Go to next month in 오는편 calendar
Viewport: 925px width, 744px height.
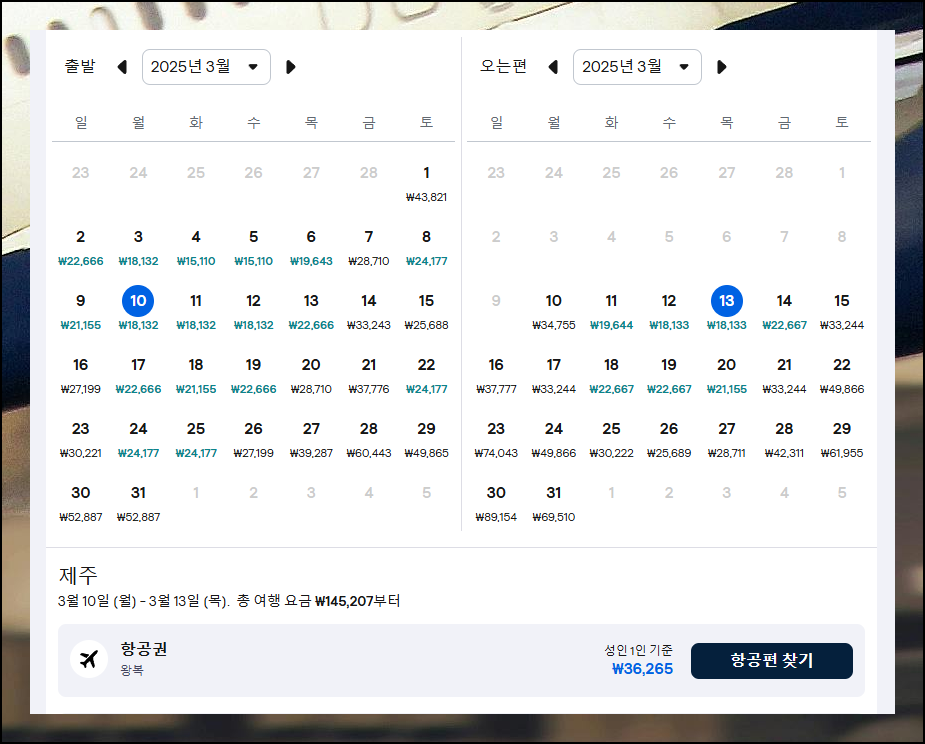tap(721, 67)
